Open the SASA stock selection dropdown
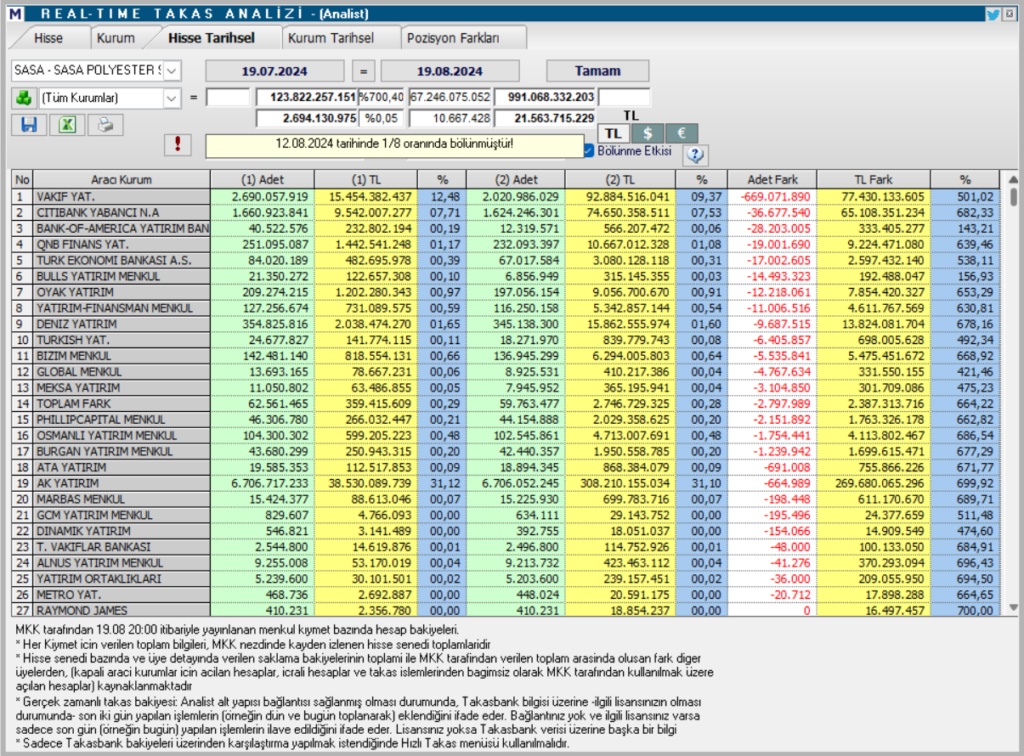The width and height of the screenshot is (1024, 756). coord(172,71)
